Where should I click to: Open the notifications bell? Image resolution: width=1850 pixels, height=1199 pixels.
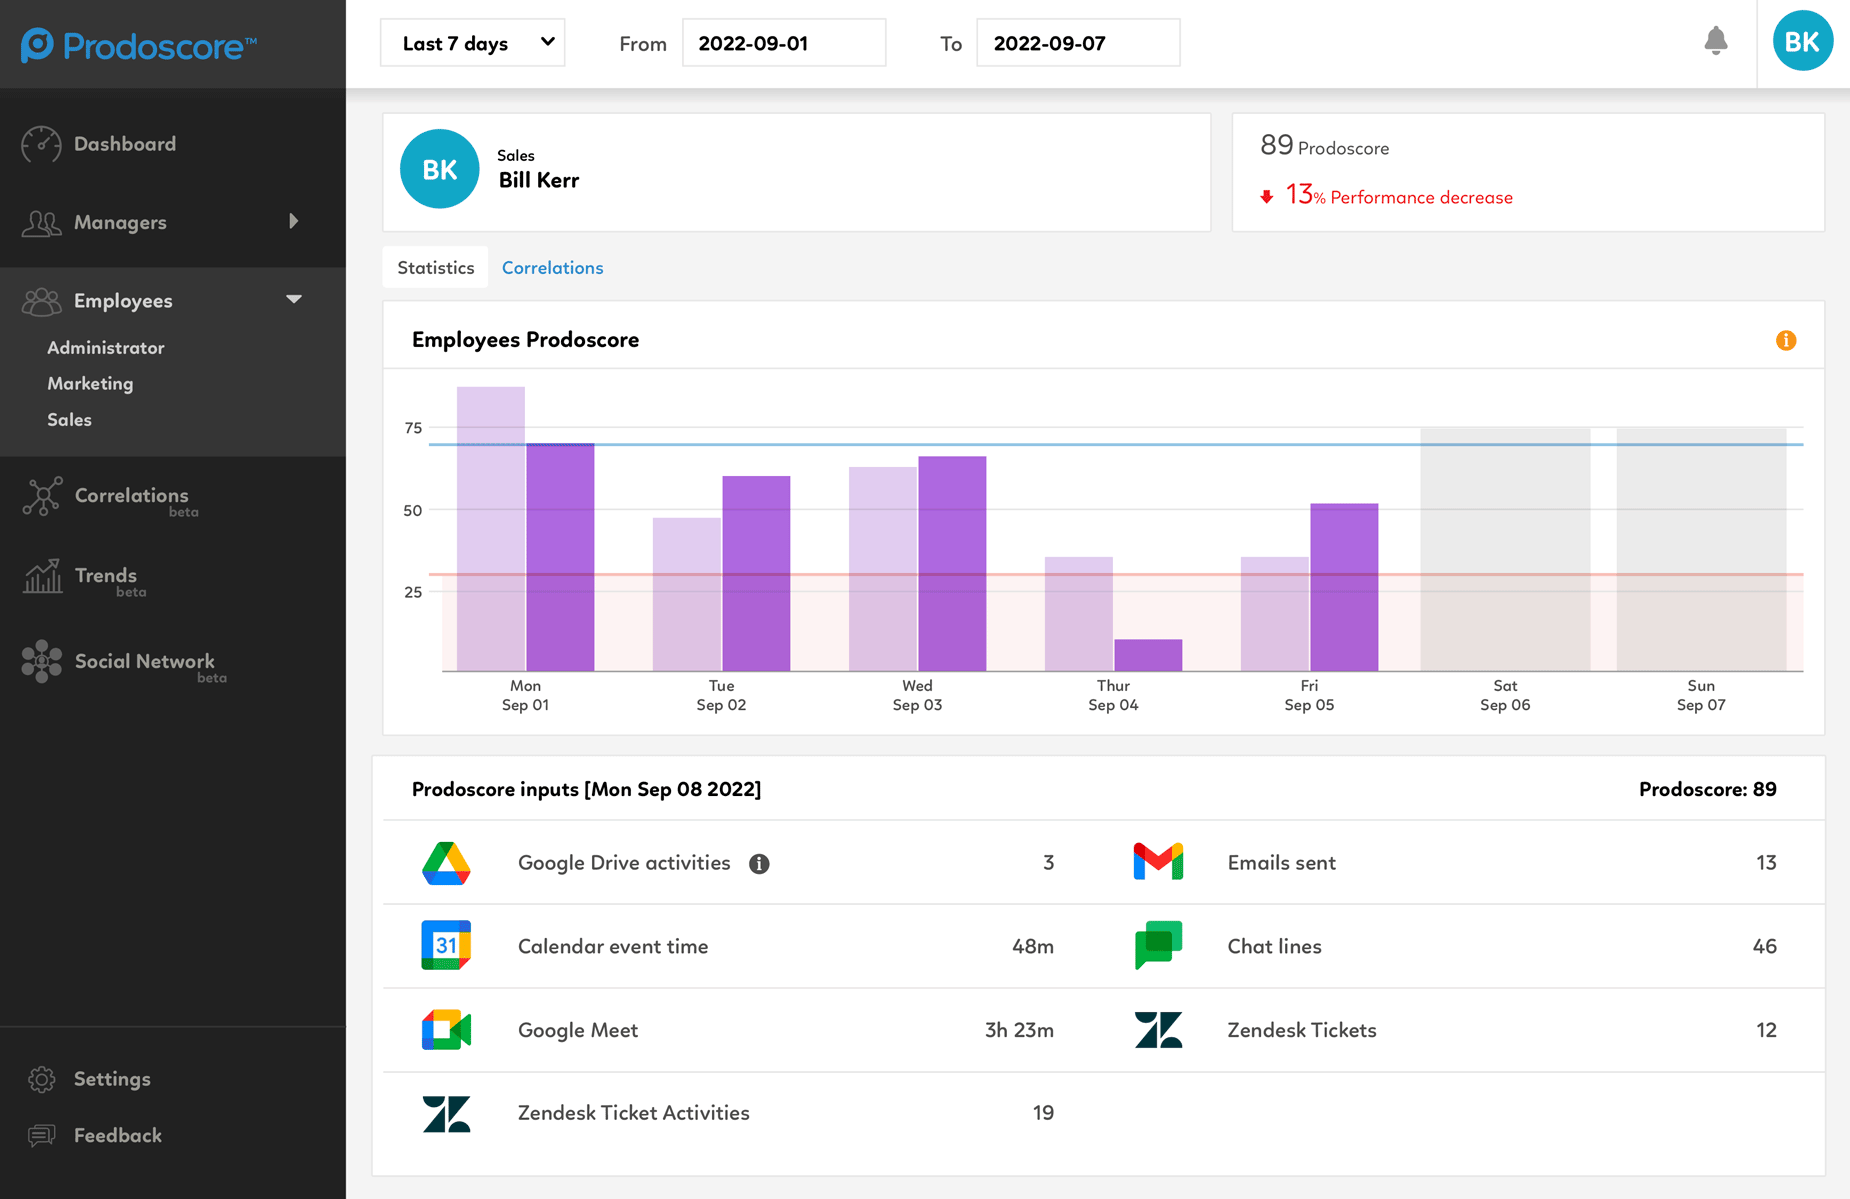pos(1716,41)
